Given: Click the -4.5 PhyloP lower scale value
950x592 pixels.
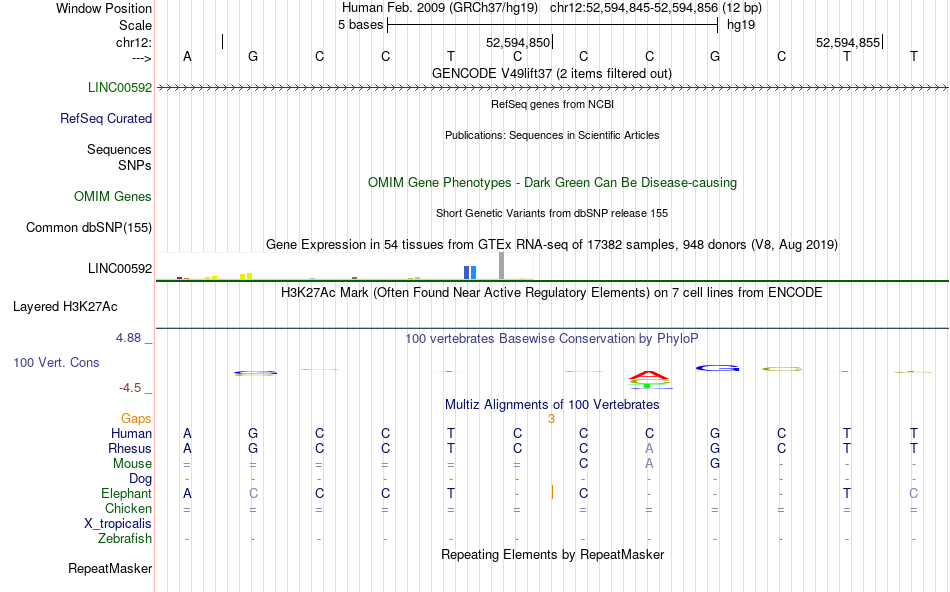Looking at the screenshot, I should pyautogui.click(x=130, y=388).
